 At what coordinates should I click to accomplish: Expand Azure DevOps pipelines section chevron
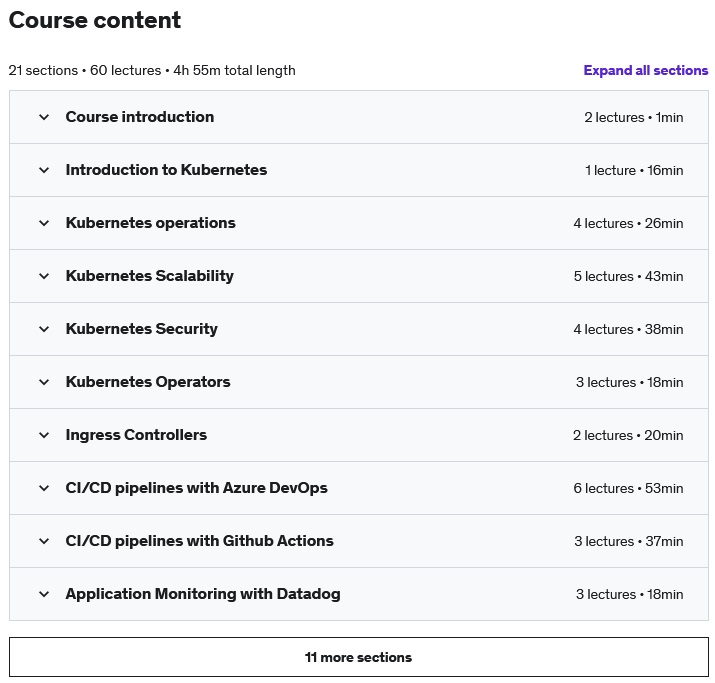click(44, 488)
